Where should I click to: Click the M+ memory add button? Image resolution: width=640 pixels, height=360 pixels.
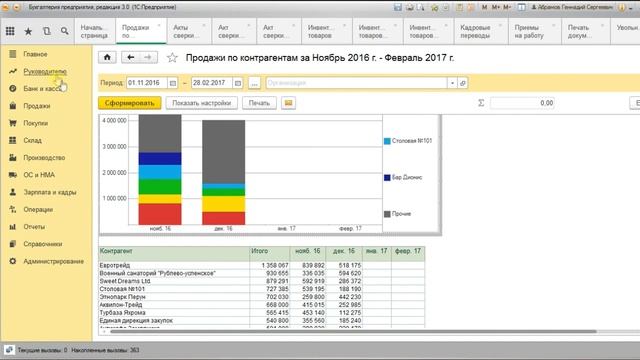tap(496, 7)
